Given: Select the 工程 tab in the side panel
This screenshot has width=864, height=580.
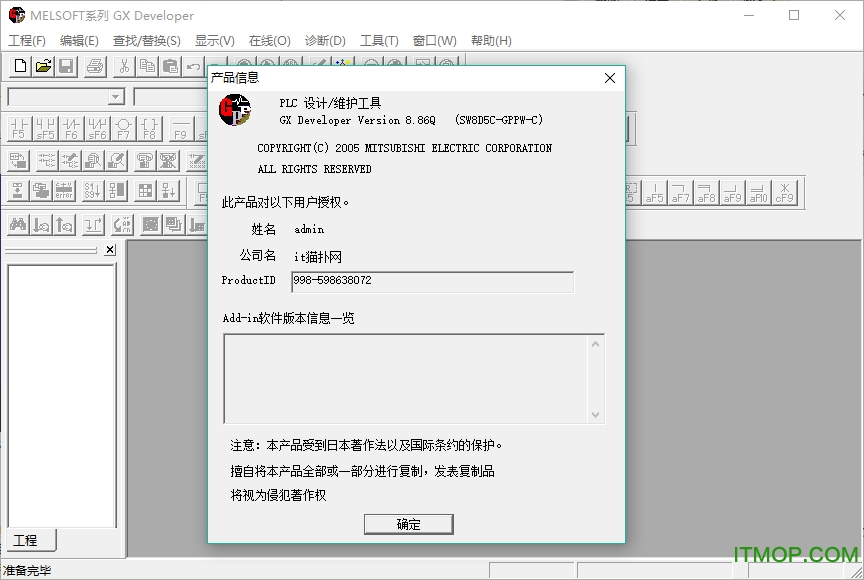Looking at the screenshot, I should tap(31, 540).
